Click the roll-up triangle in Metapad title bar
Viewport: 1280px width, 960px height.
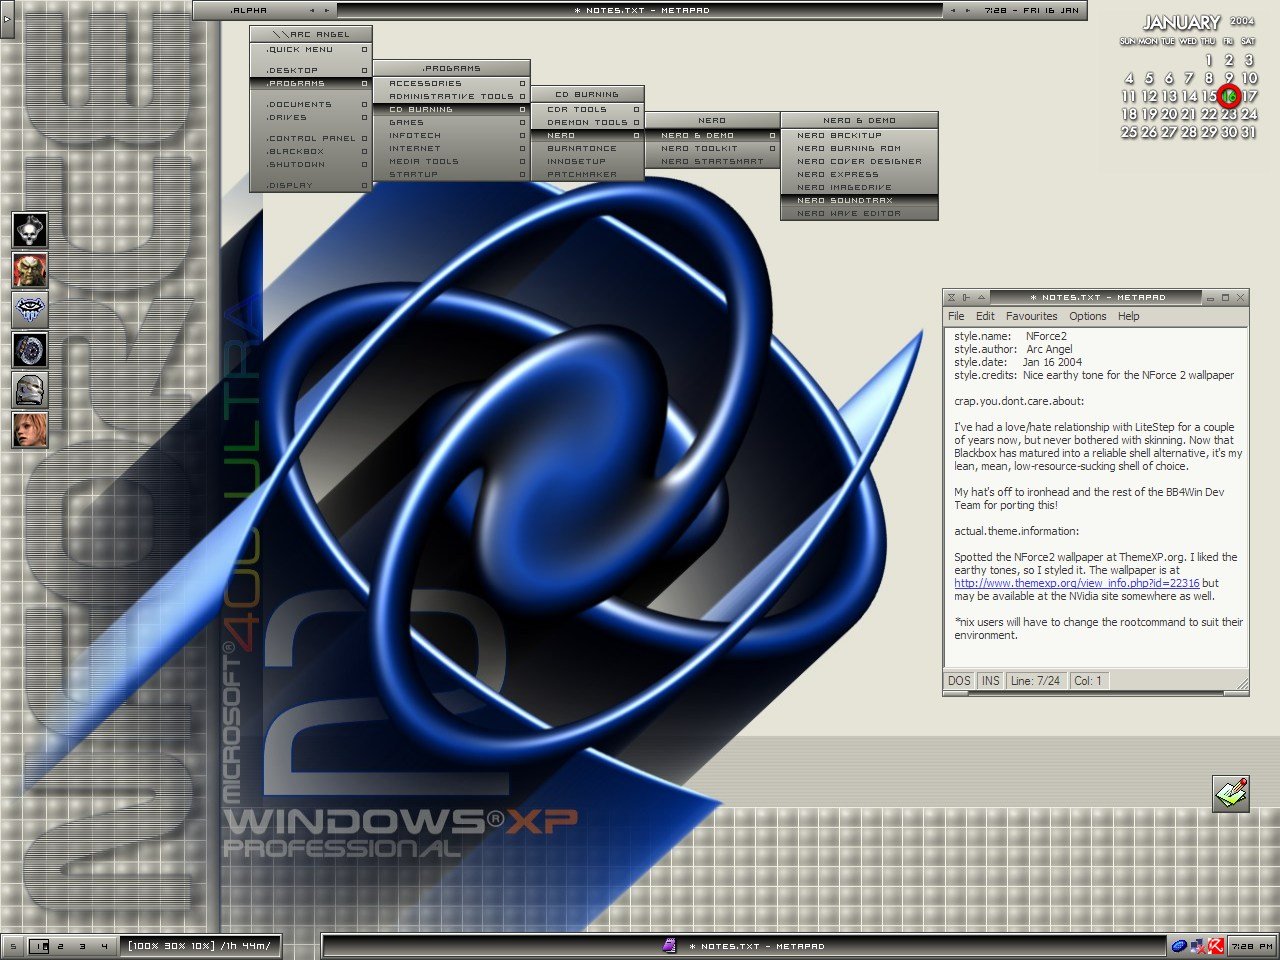[982, 297]
